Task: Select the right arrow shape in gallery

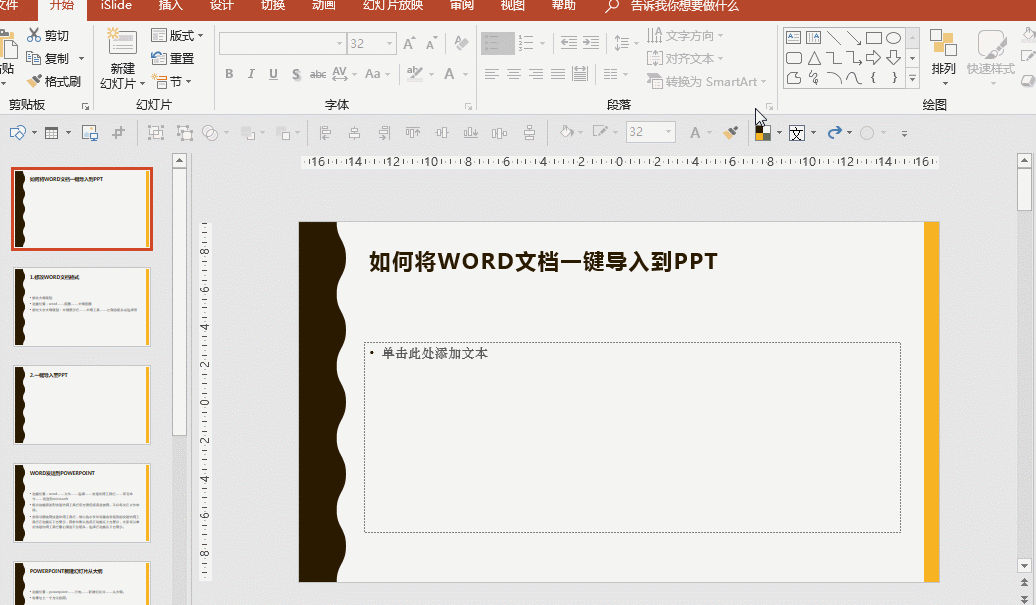Action: (x=873, y=57)
